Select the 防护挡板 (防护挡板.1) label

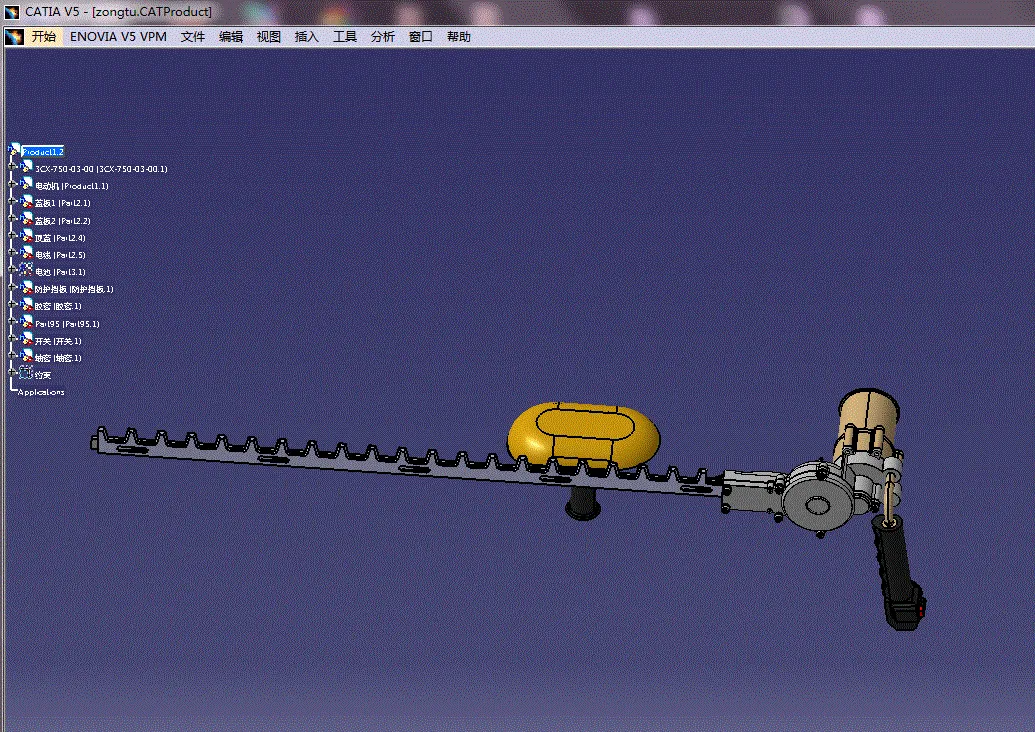74,289
